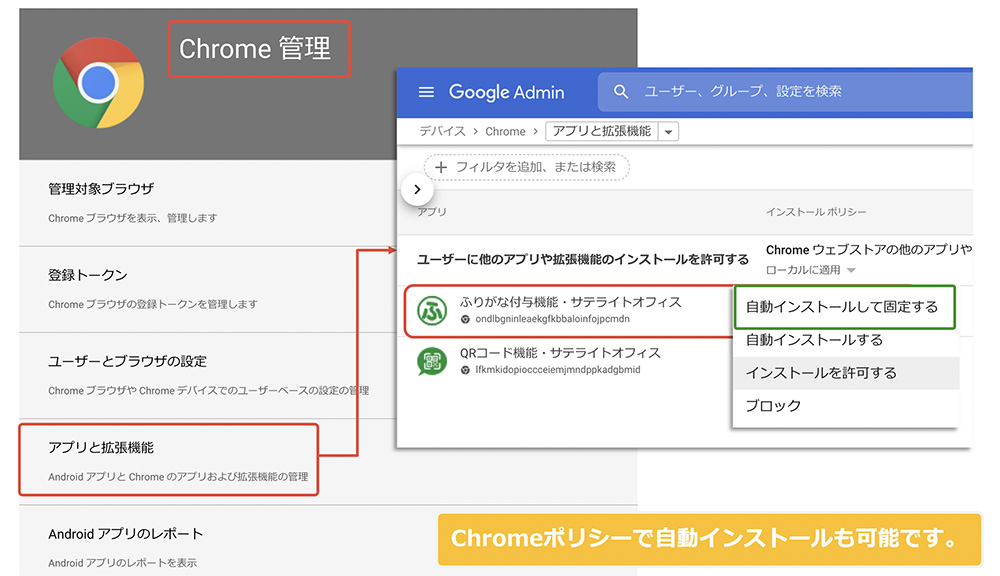Open 管理対象ブラウザ settings
The image size is (1000, 576).
[207, 203]
